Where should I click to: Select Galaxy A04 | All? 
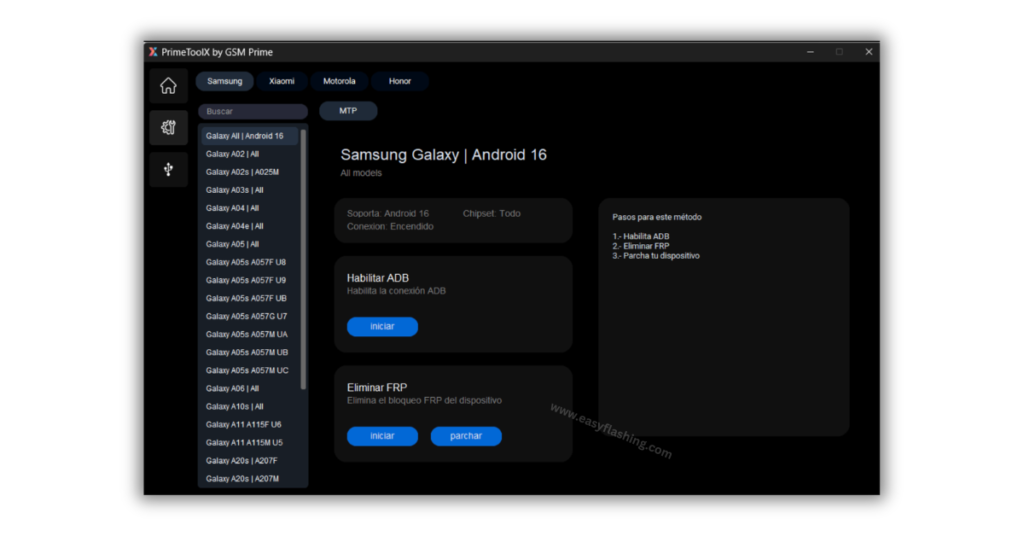249,208
